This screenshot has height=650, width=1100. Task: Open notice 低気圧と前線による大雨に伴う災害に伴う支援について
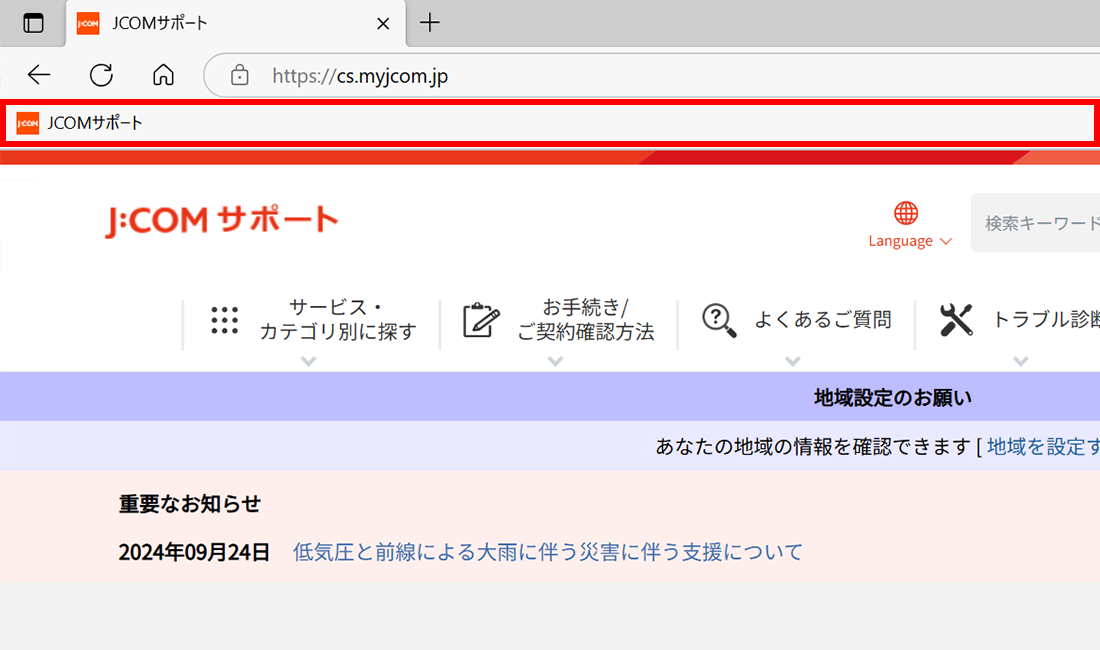tap(547, 552)
